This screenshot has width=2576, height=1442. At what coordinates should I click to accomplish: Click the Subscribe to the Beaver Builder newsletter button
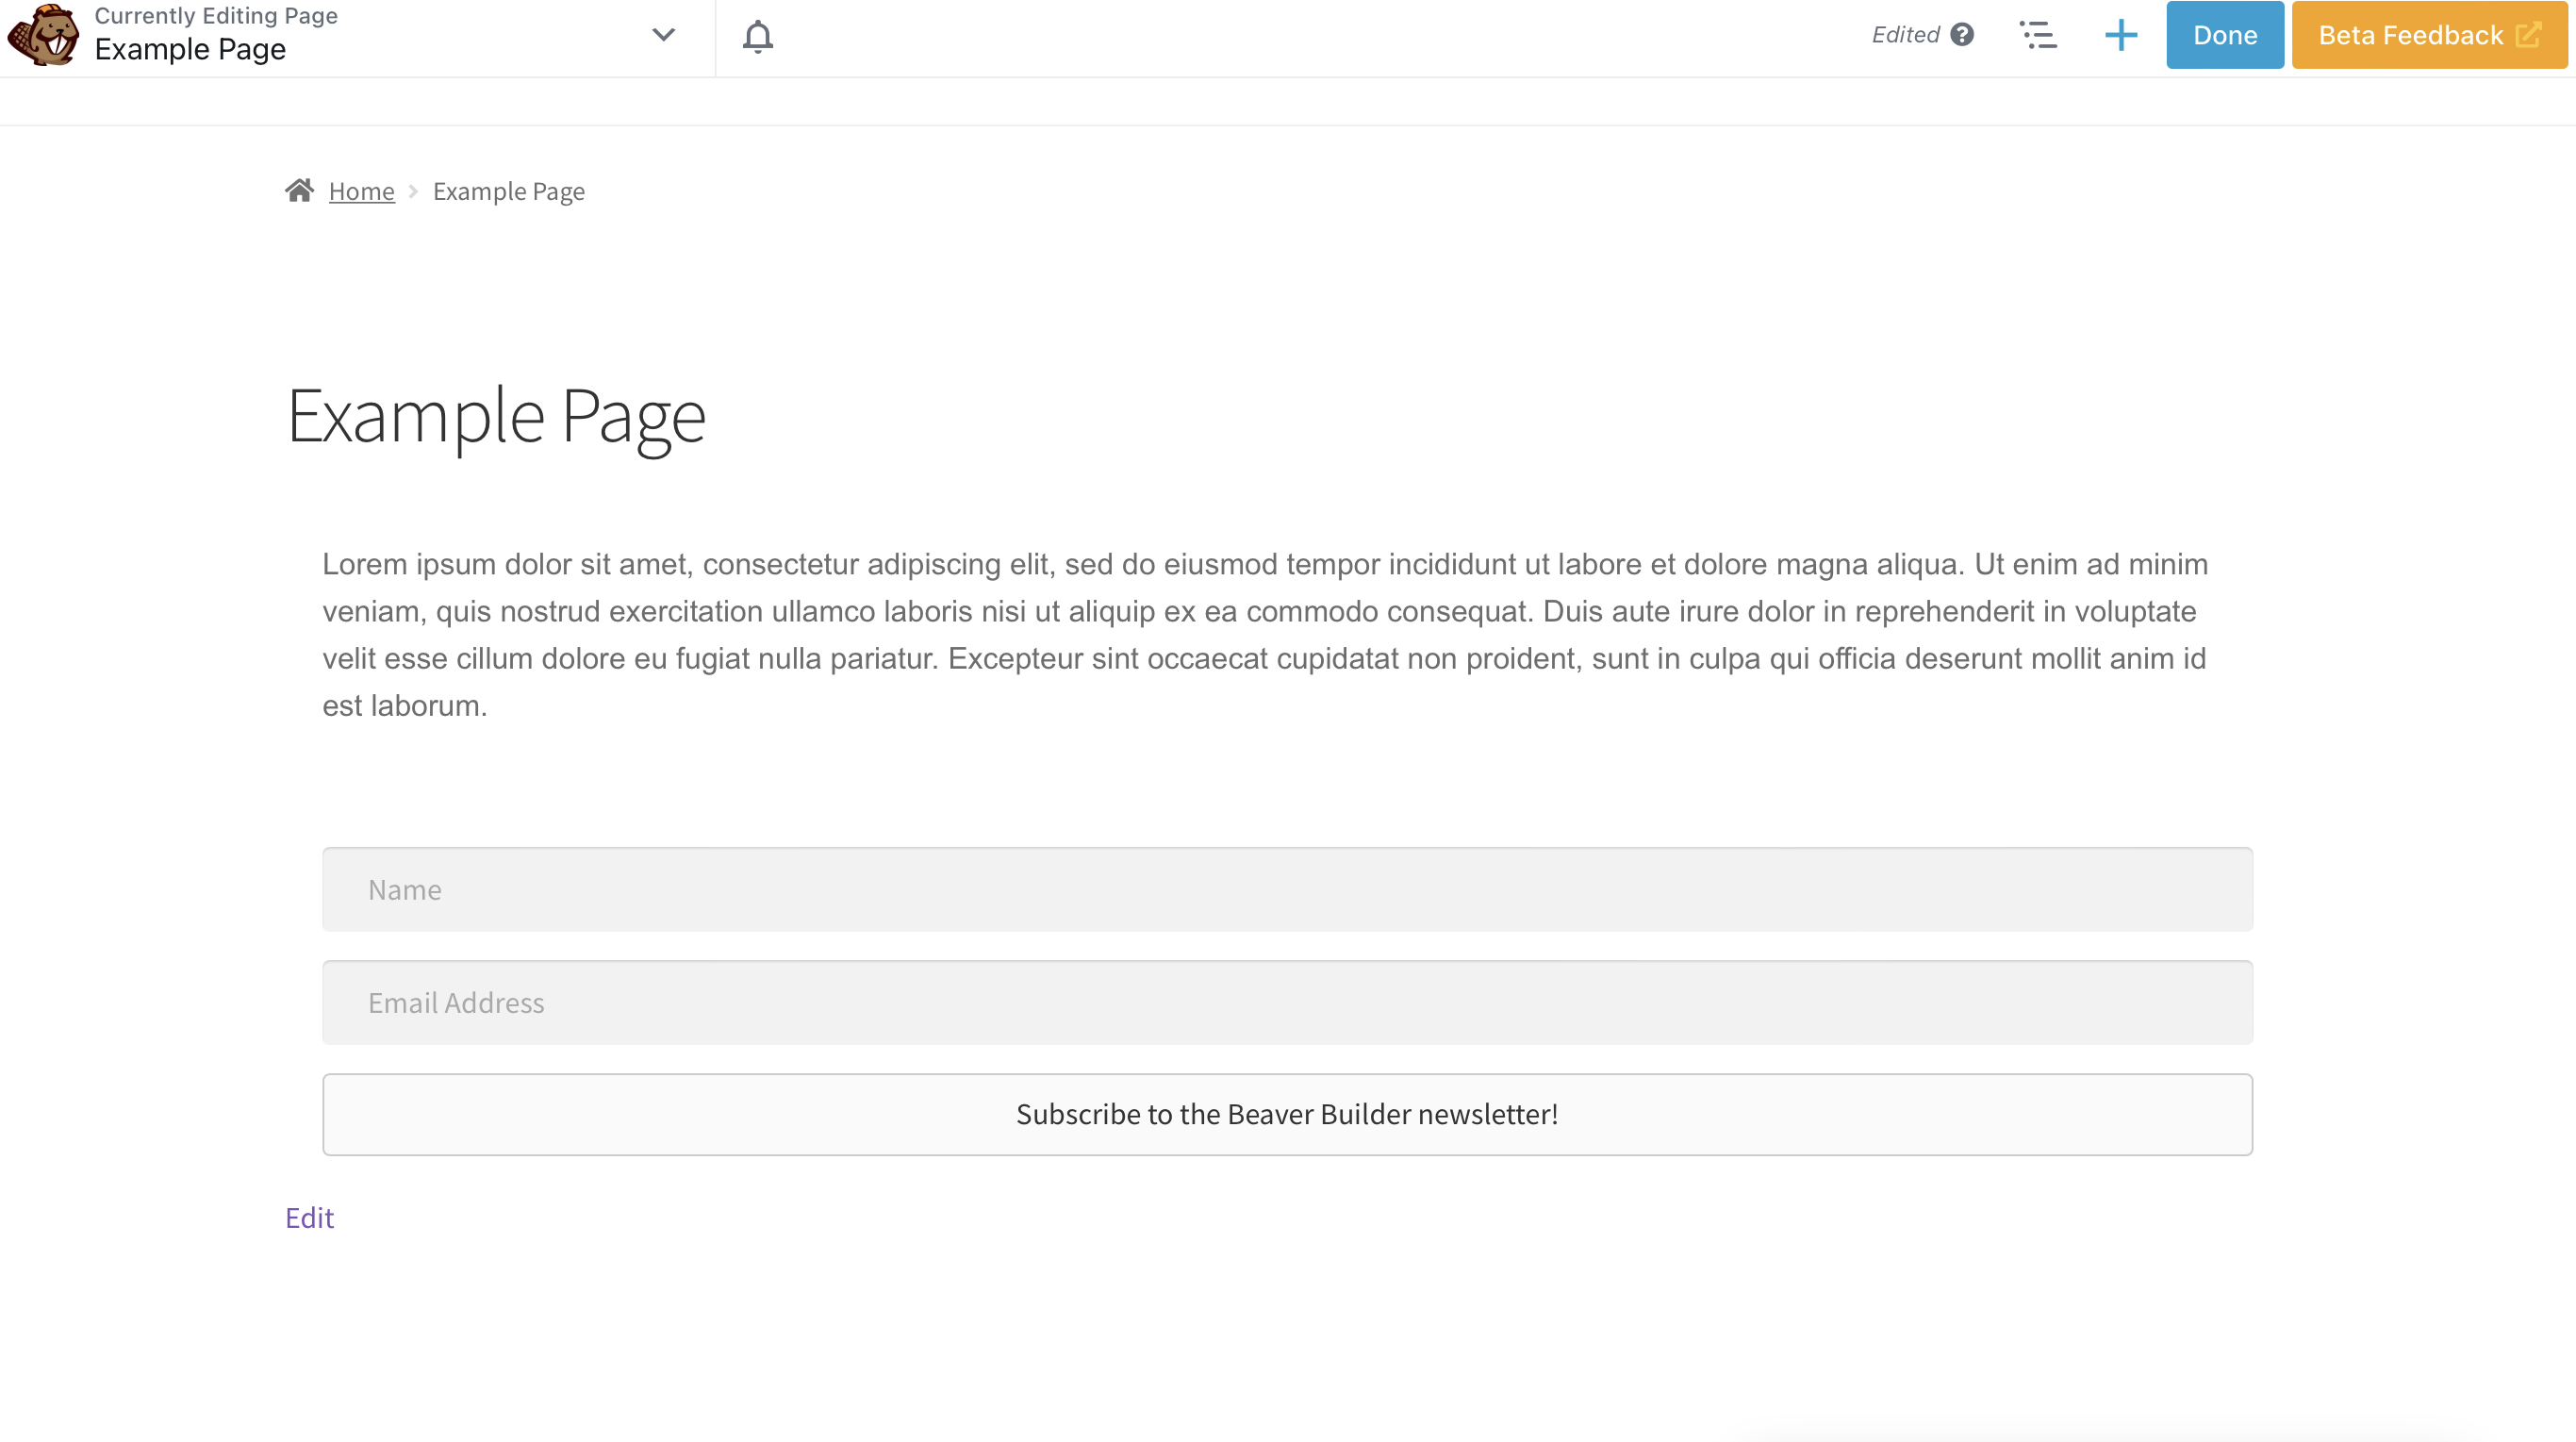click(1286, 1114)
